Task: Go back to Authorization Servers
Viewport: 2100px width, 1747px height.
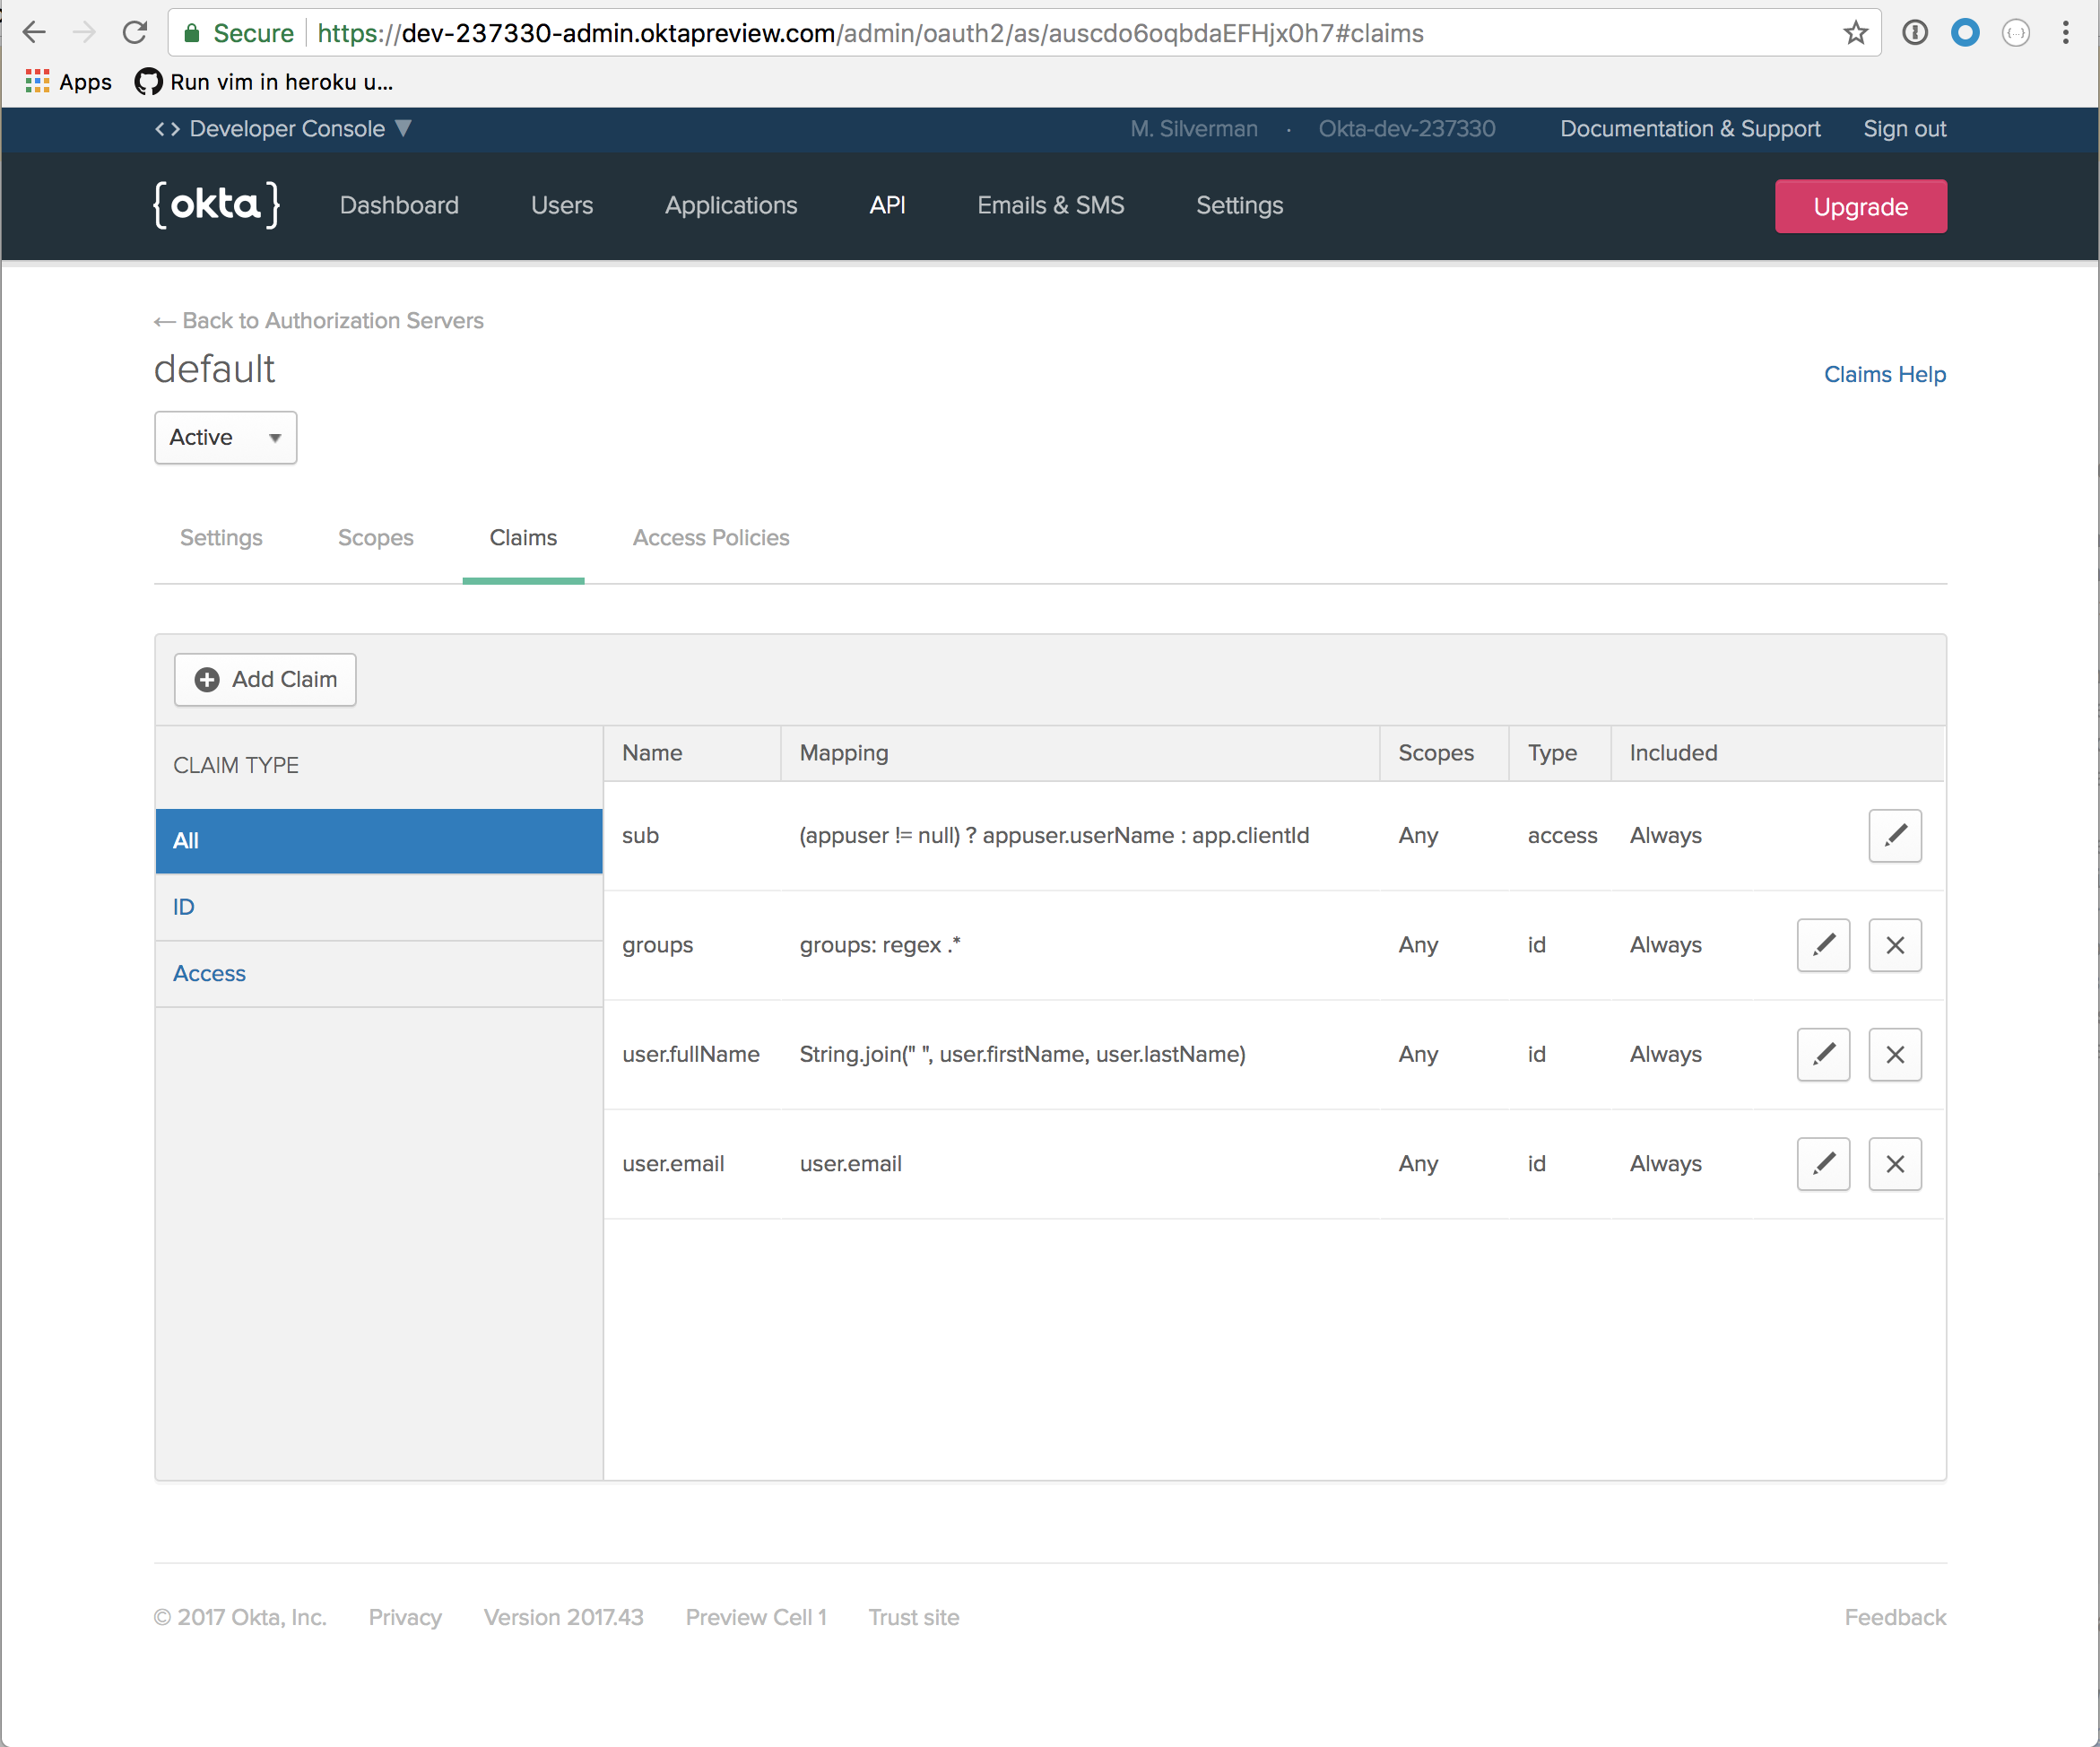Action: 319,320
